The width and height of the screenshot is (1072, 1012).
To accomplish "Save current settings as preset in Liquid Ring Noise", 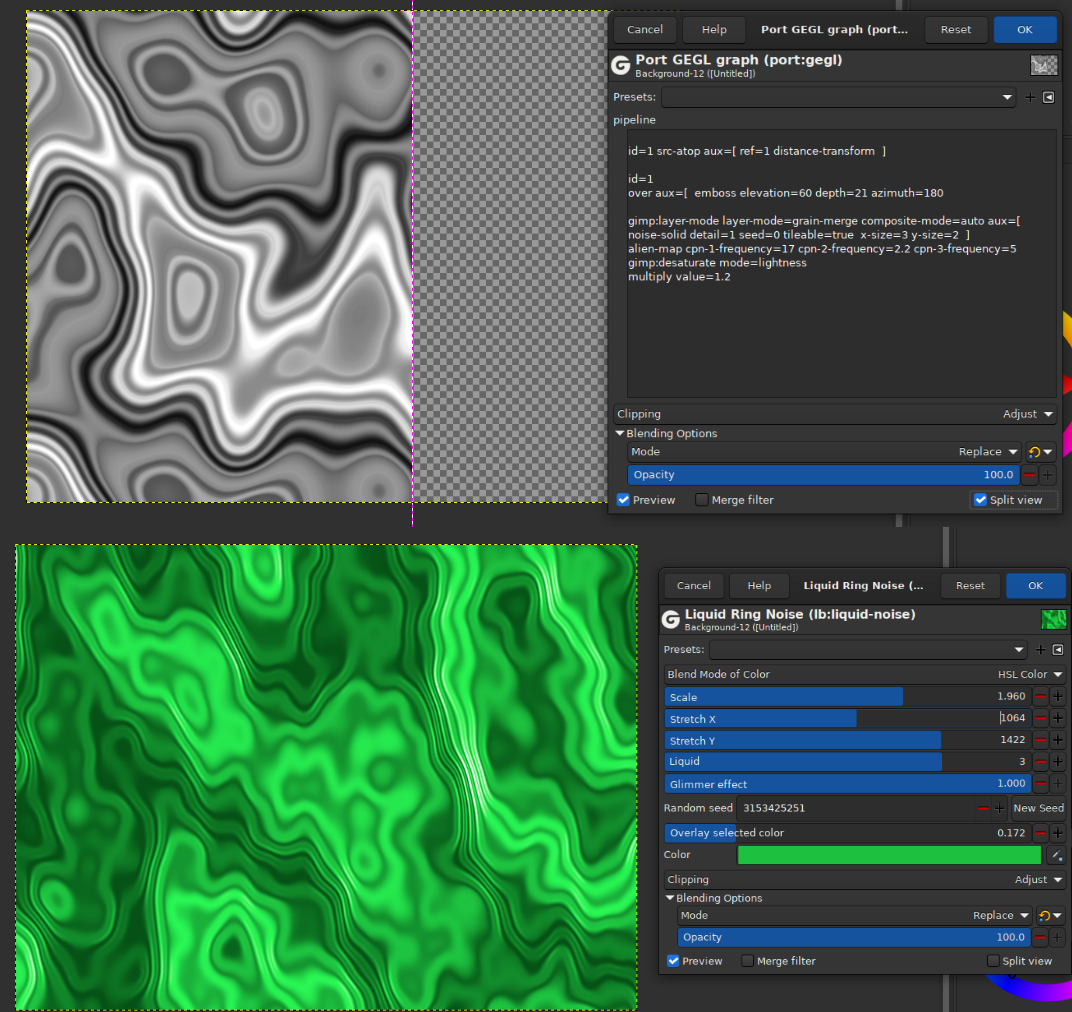I will 1041,650.
